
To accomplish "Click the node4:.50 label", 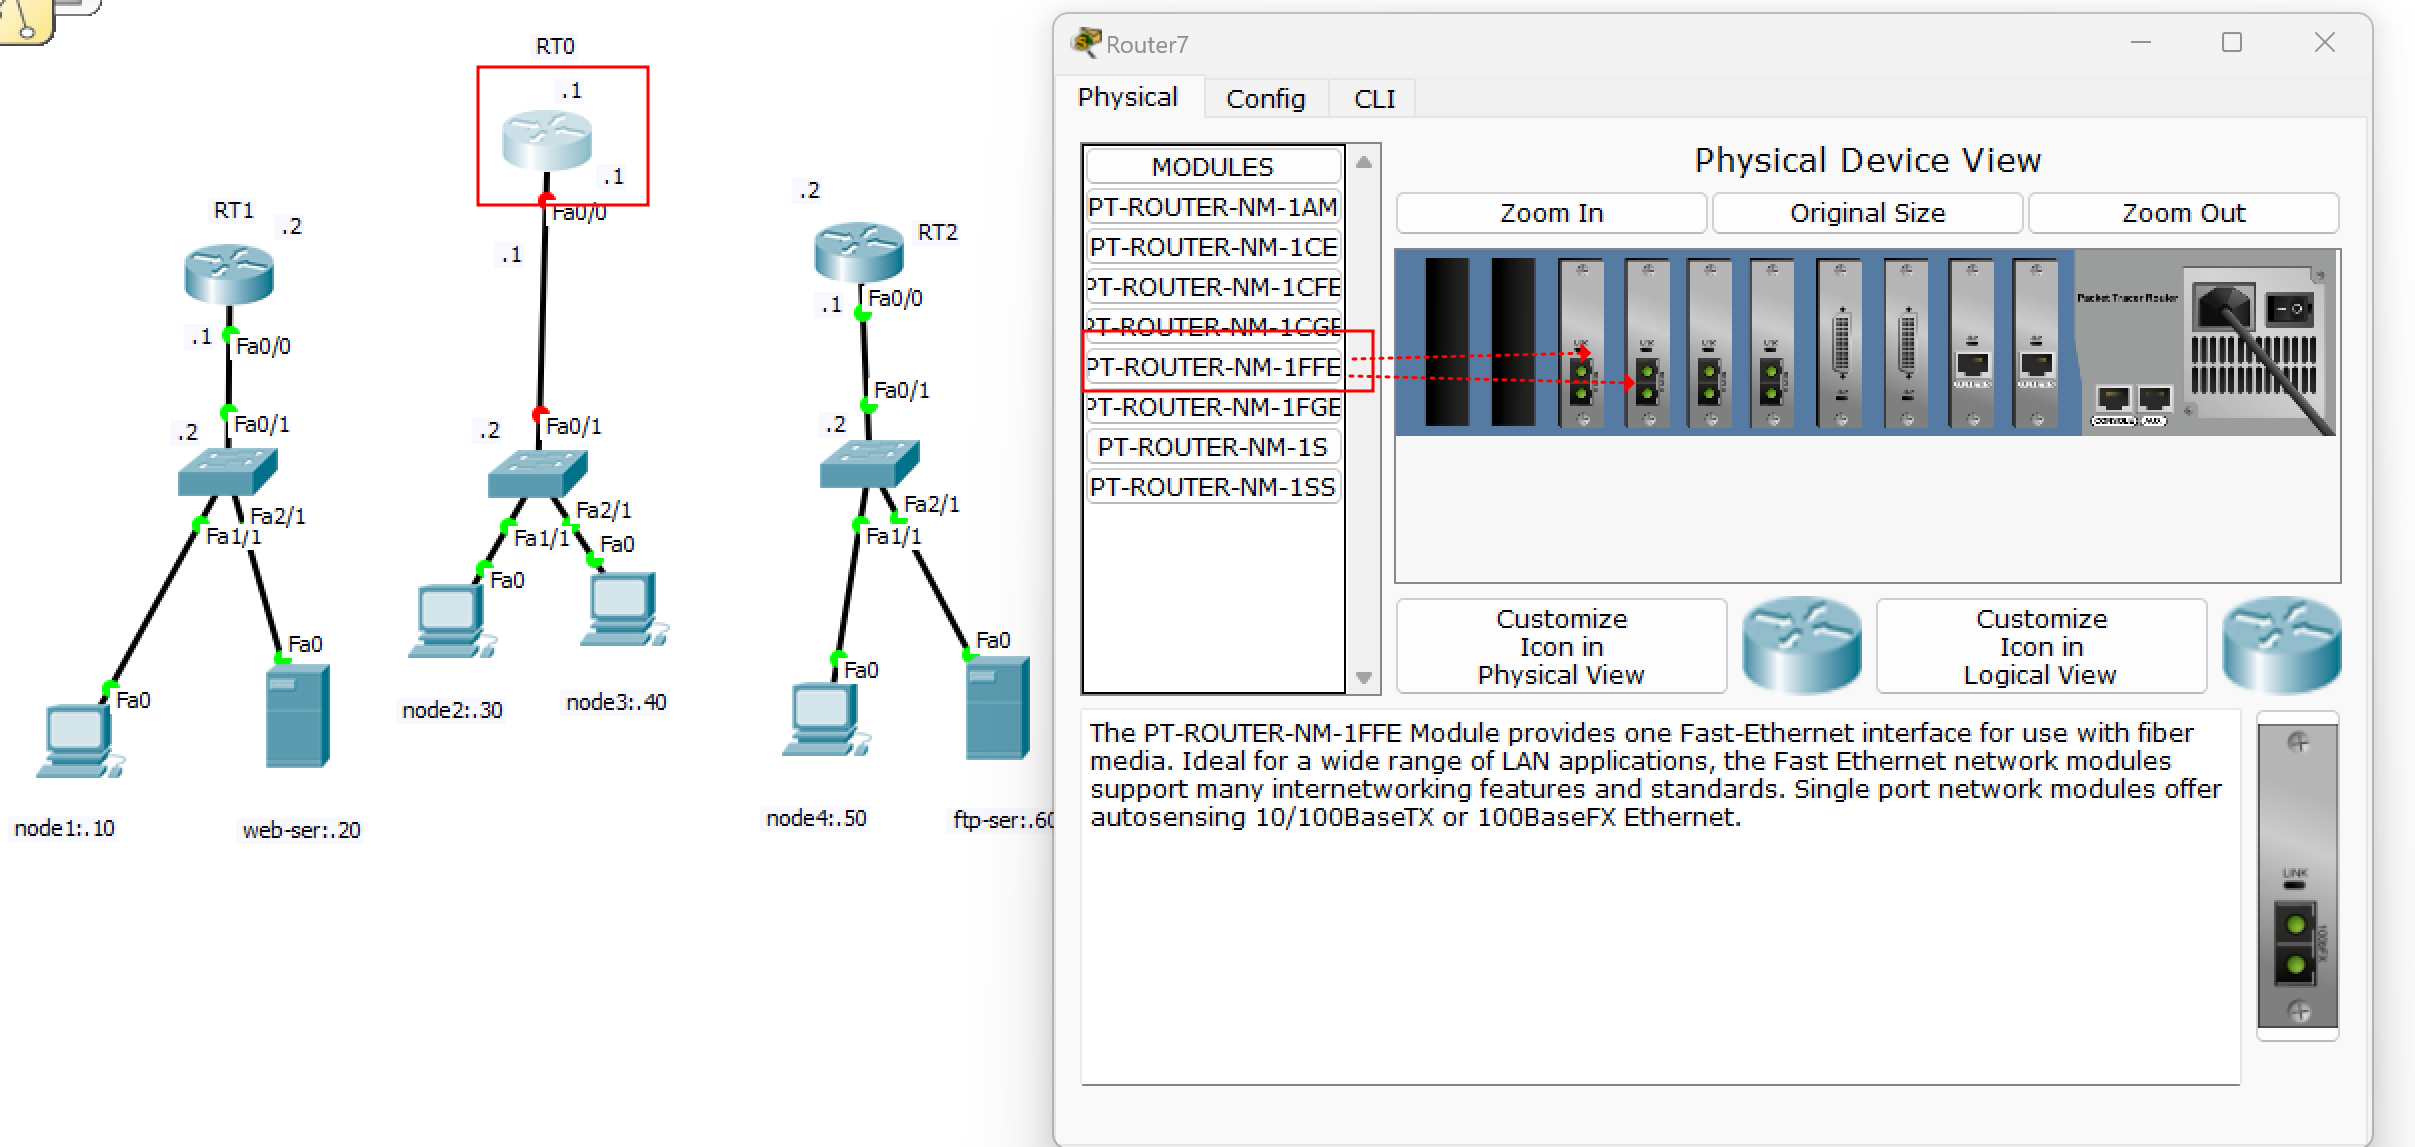I will click(x=816, y=818).
